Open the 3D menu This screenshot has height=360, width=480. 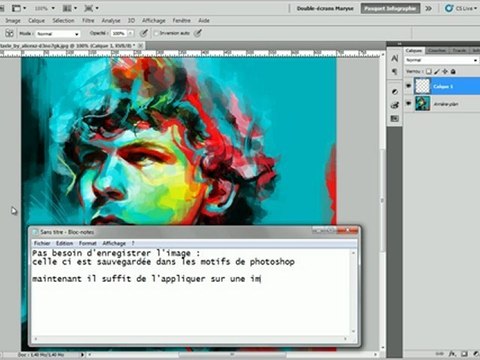(131, 21)
